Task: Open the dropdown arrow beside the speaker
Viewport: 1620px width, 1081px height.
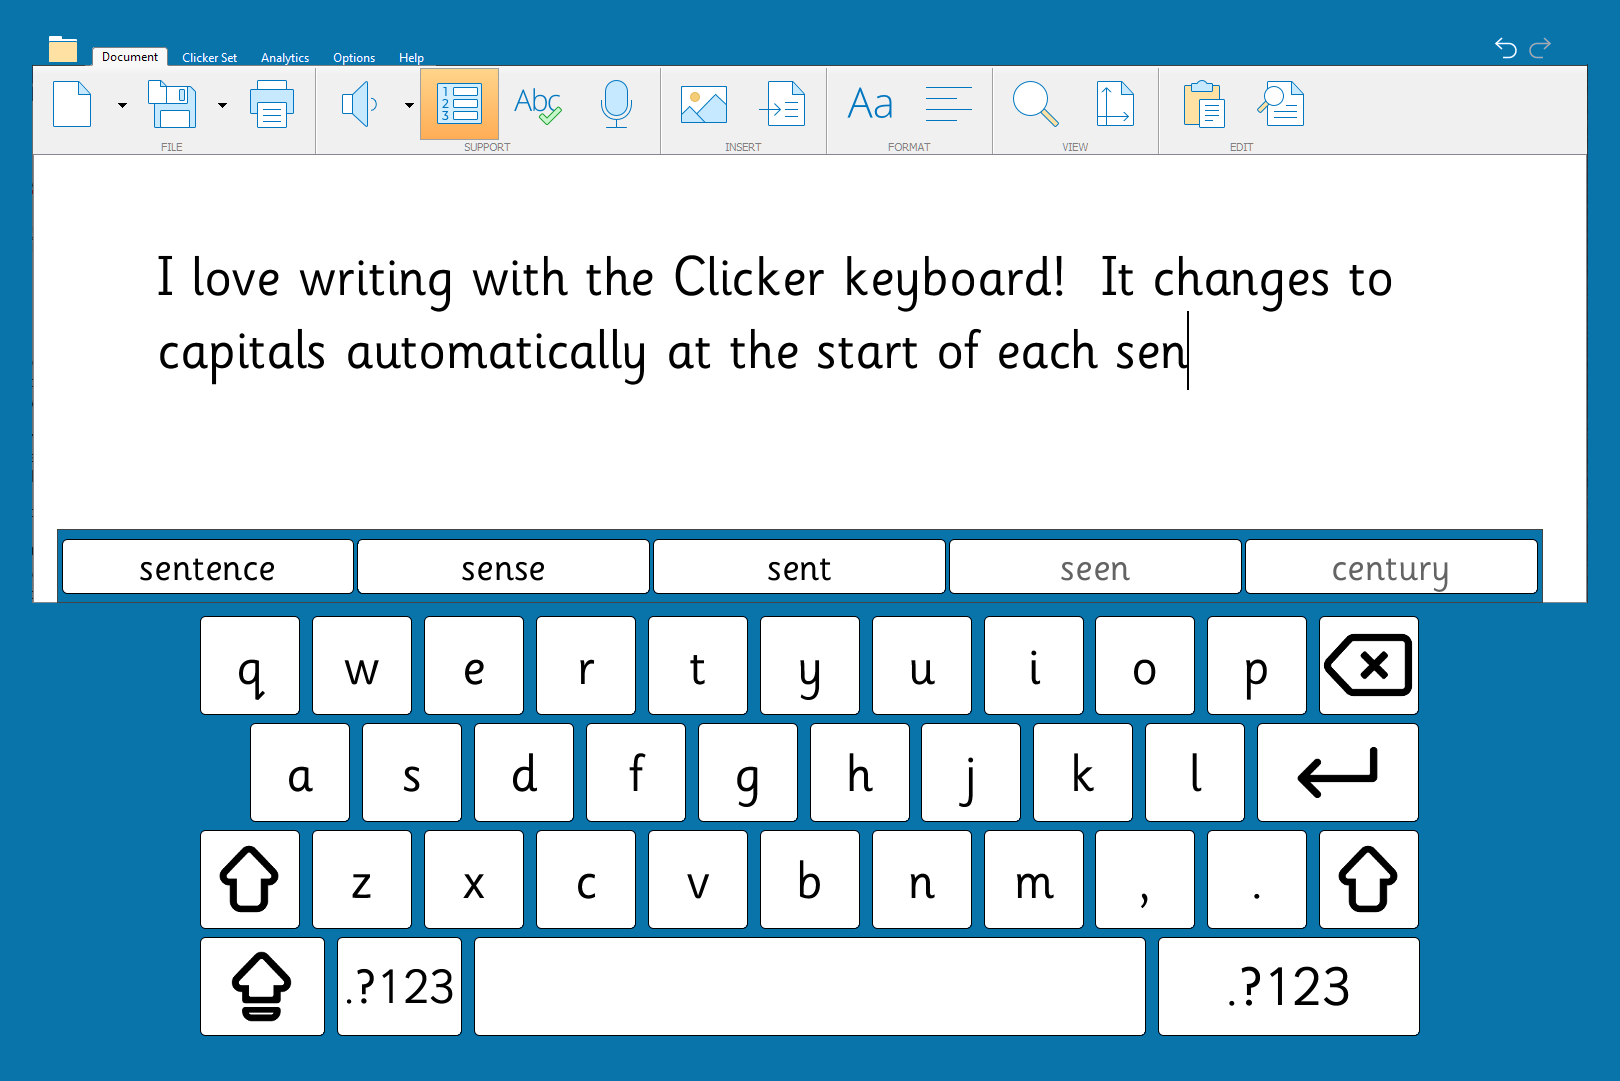Action: coord(409,105)
